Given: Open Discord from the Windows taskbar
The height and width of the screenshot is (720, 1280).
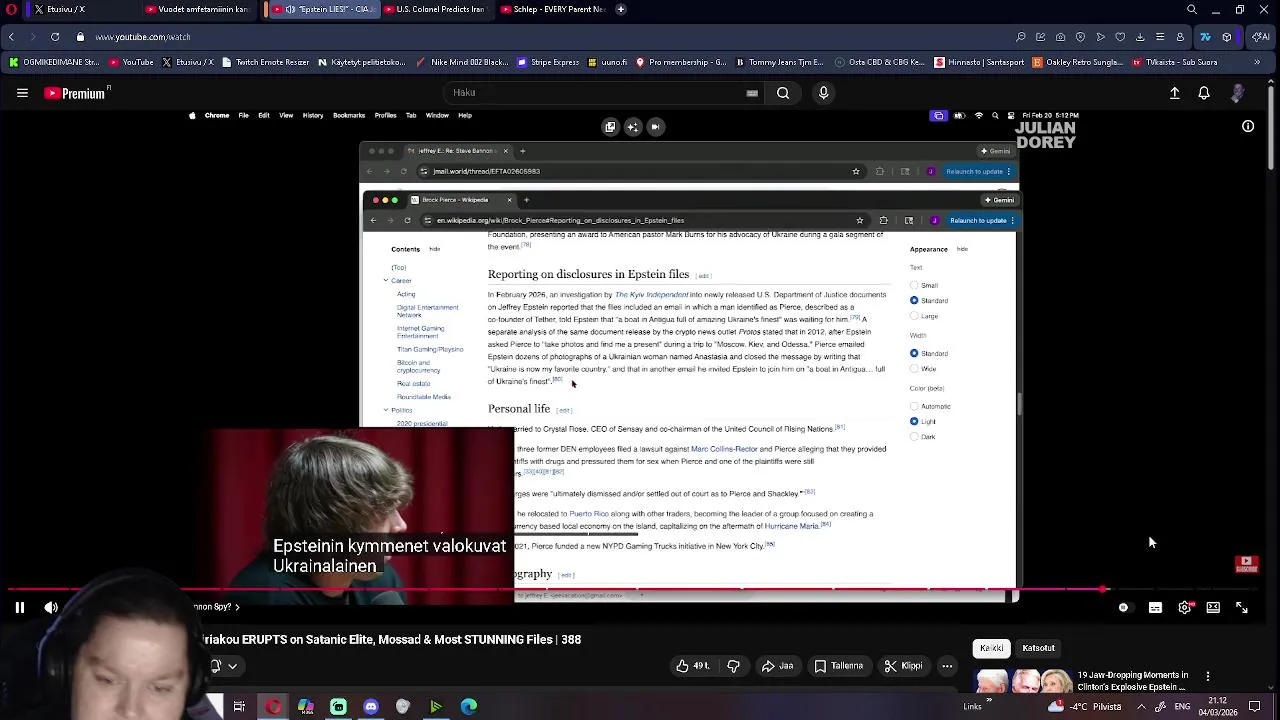Looking at the screenshot, I should pyautogui.click(x=371, y=707).
